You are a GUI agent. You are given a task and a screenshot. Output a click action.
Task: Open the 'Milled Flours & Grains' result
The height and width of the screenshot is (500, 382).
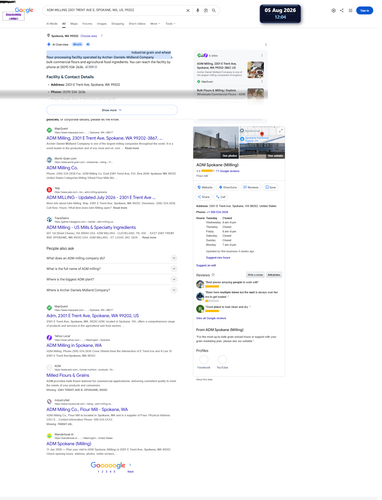68,375
